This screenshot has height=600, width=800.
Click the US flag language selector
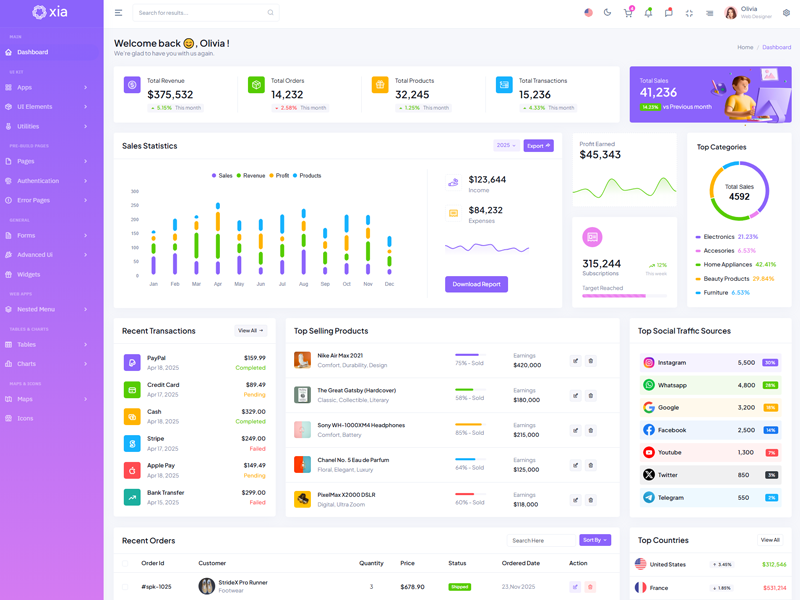tap(588, 13)
